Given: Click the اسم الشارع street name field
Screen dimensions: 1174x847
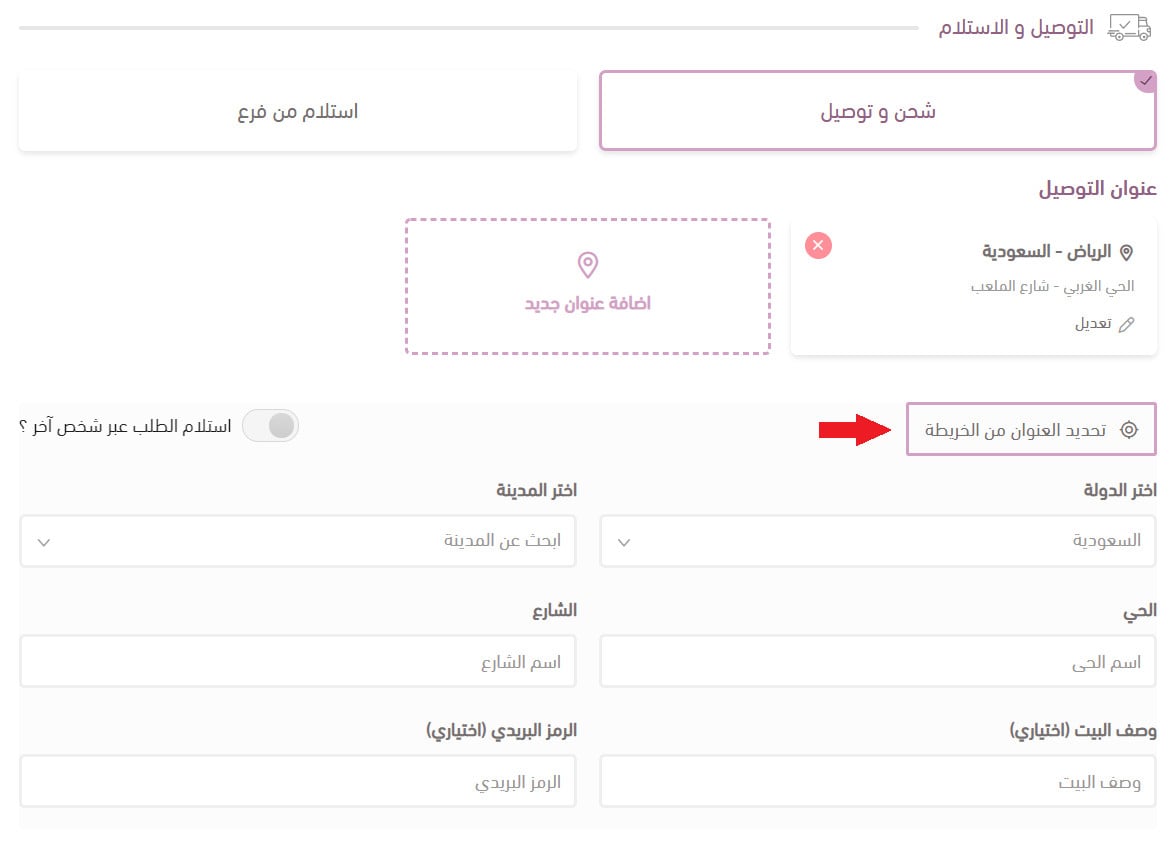Looking at the screenshot, I should point(298,662).
